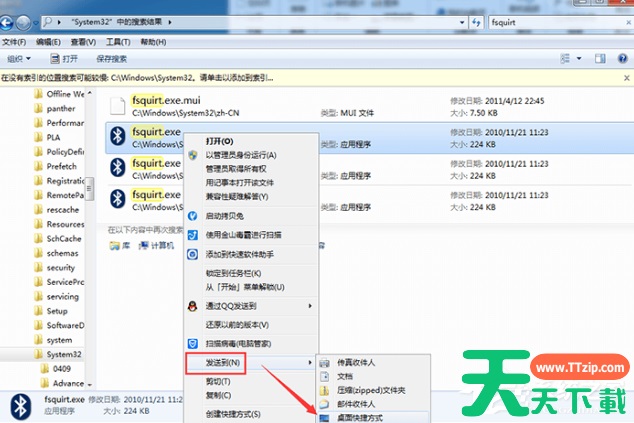Click the refresh button beside address bar
Screen dimensions: 634x423
pos(476,23)
